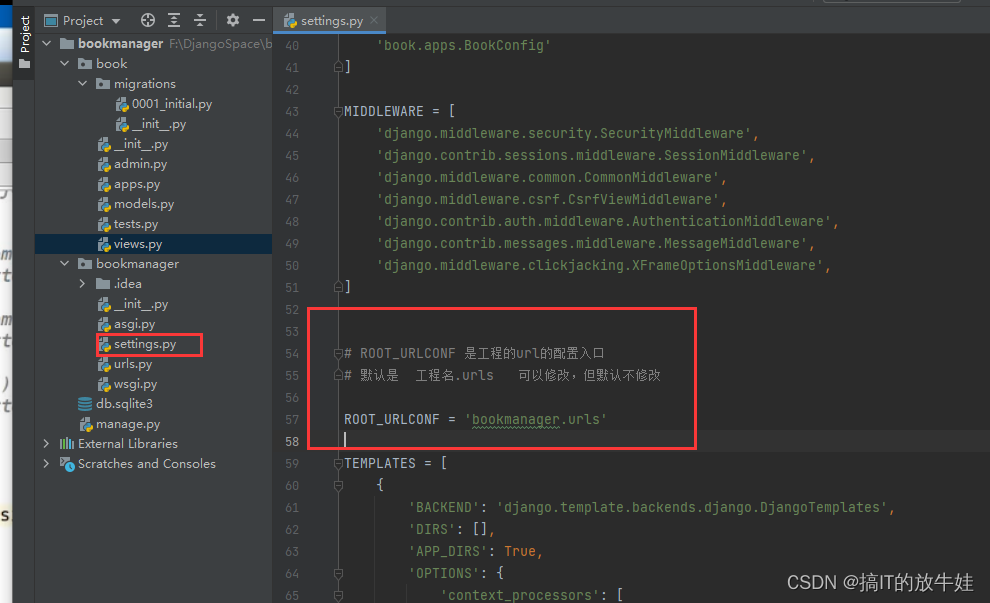Open tests.py file
This screenshot has width=990, height=603.
[x=136, y=224]
